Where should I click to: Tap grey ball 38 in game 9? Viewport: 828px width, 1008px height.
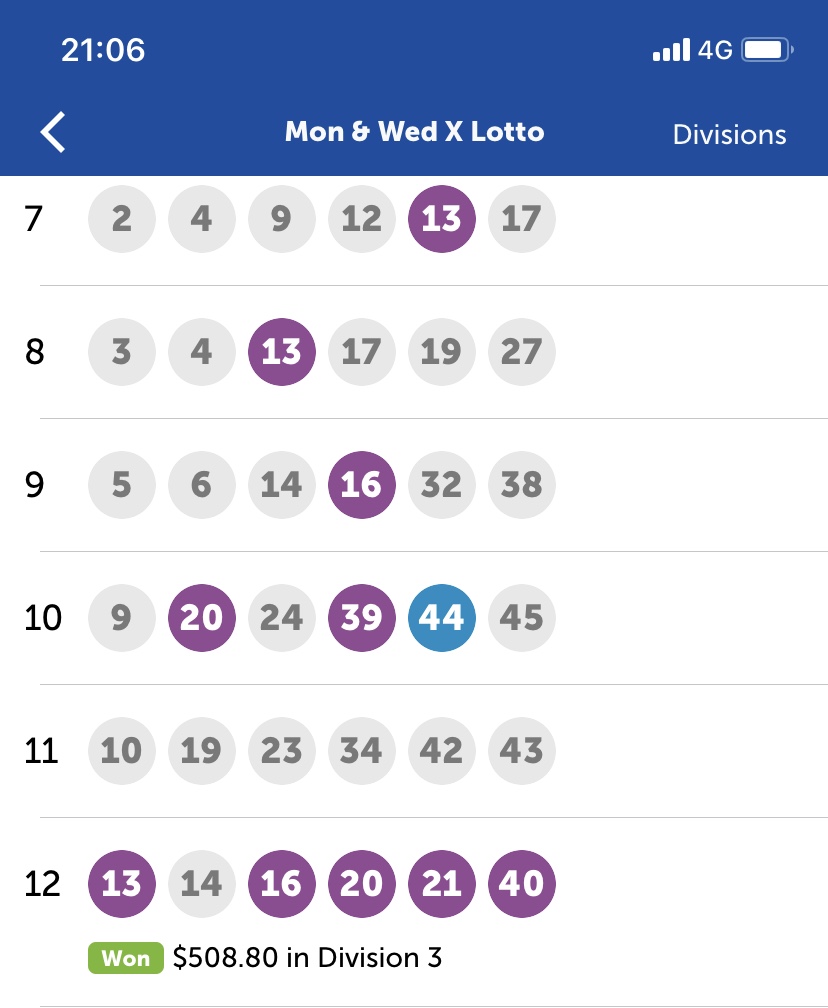click(x=521, y=485)
